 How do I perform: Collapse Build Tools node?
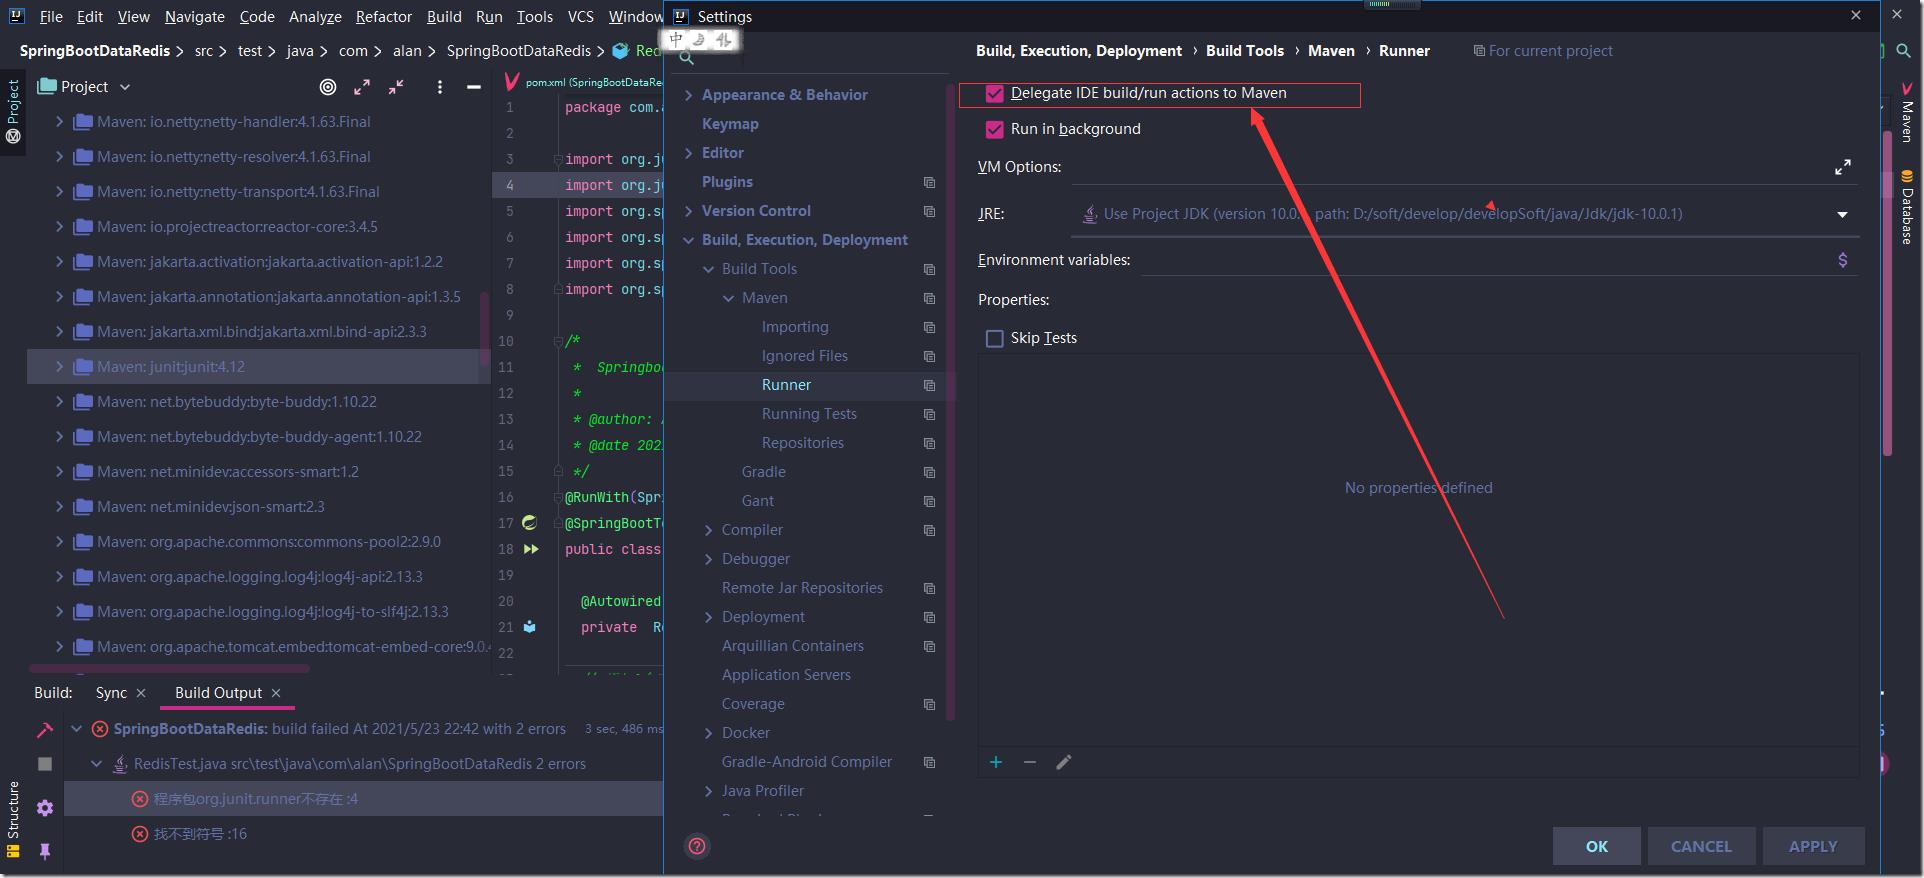point(708,269)
